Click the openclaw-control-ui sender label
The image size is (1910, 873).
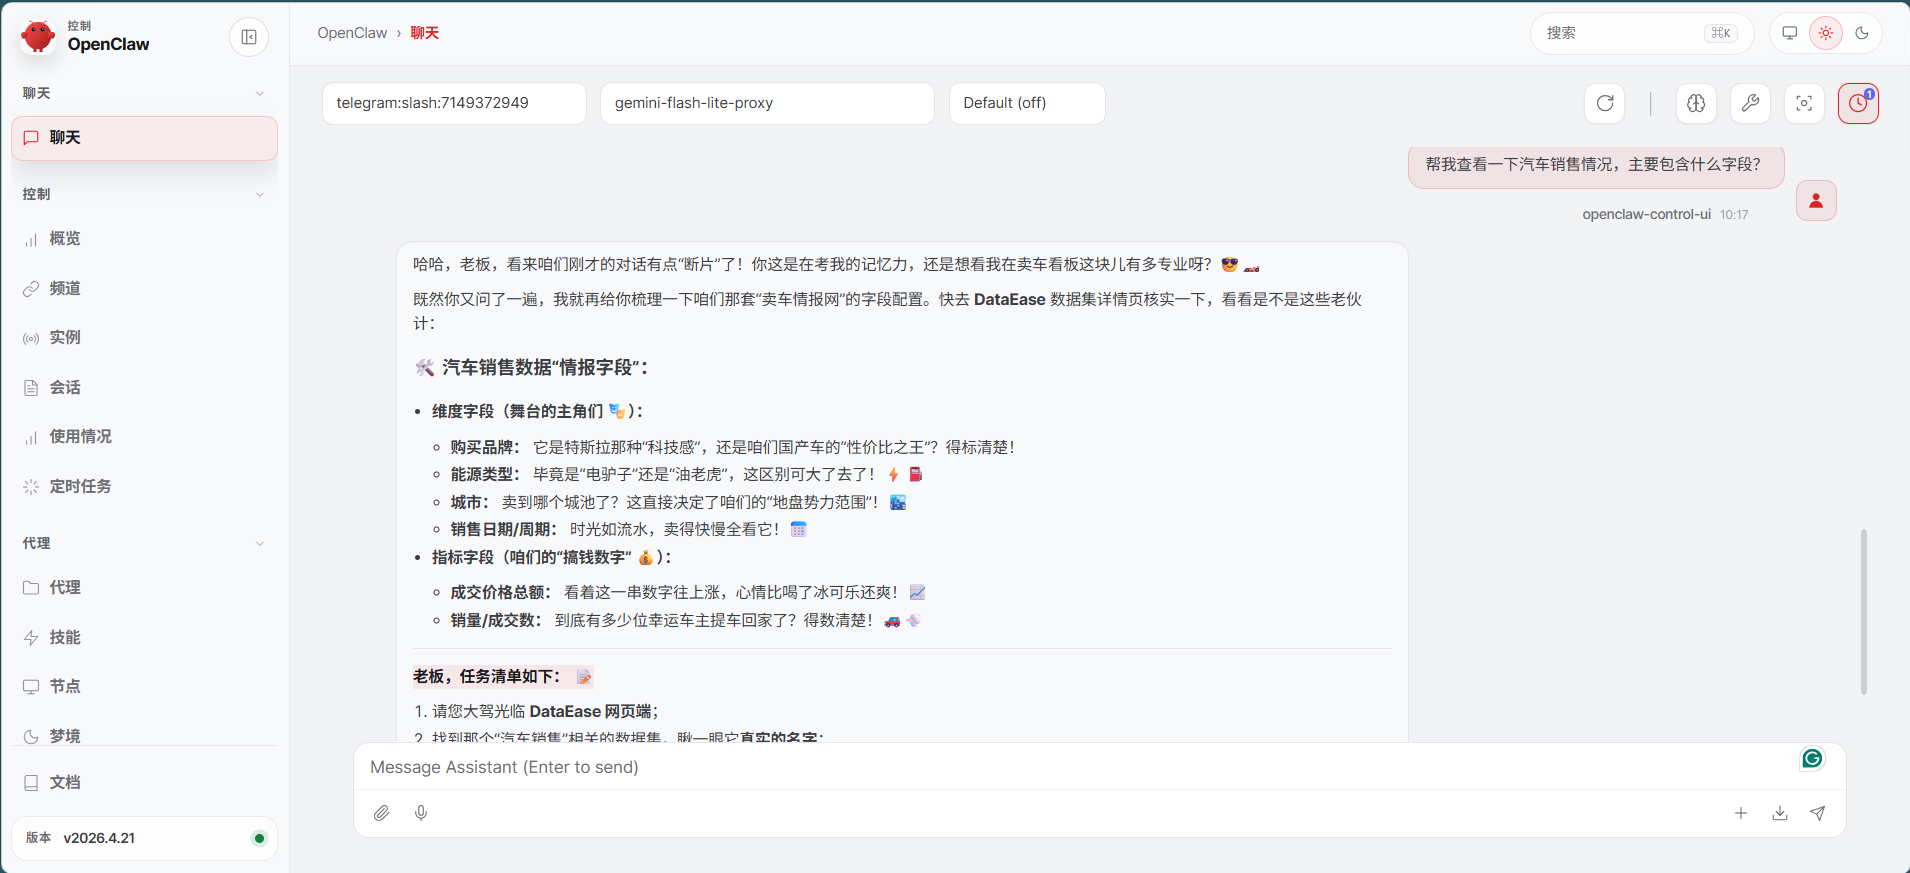tap(1646, 214)
